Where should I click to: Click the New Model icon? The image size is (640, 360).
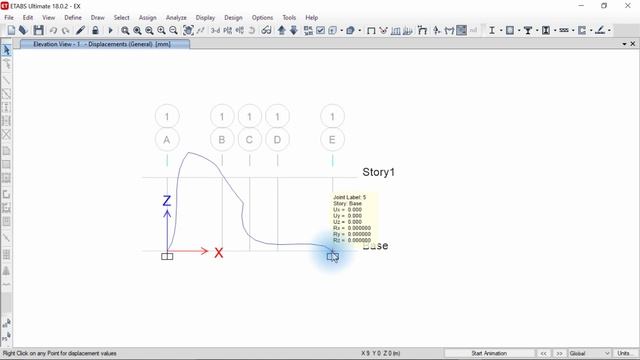click(x=11, y=30)
